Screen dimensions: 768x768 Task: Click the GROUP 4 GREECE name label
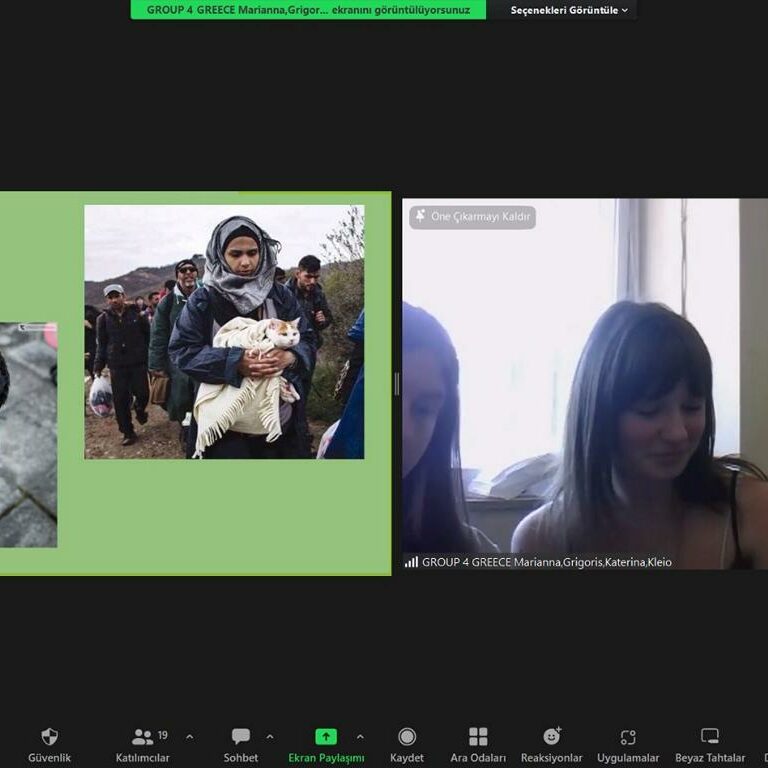546,562
